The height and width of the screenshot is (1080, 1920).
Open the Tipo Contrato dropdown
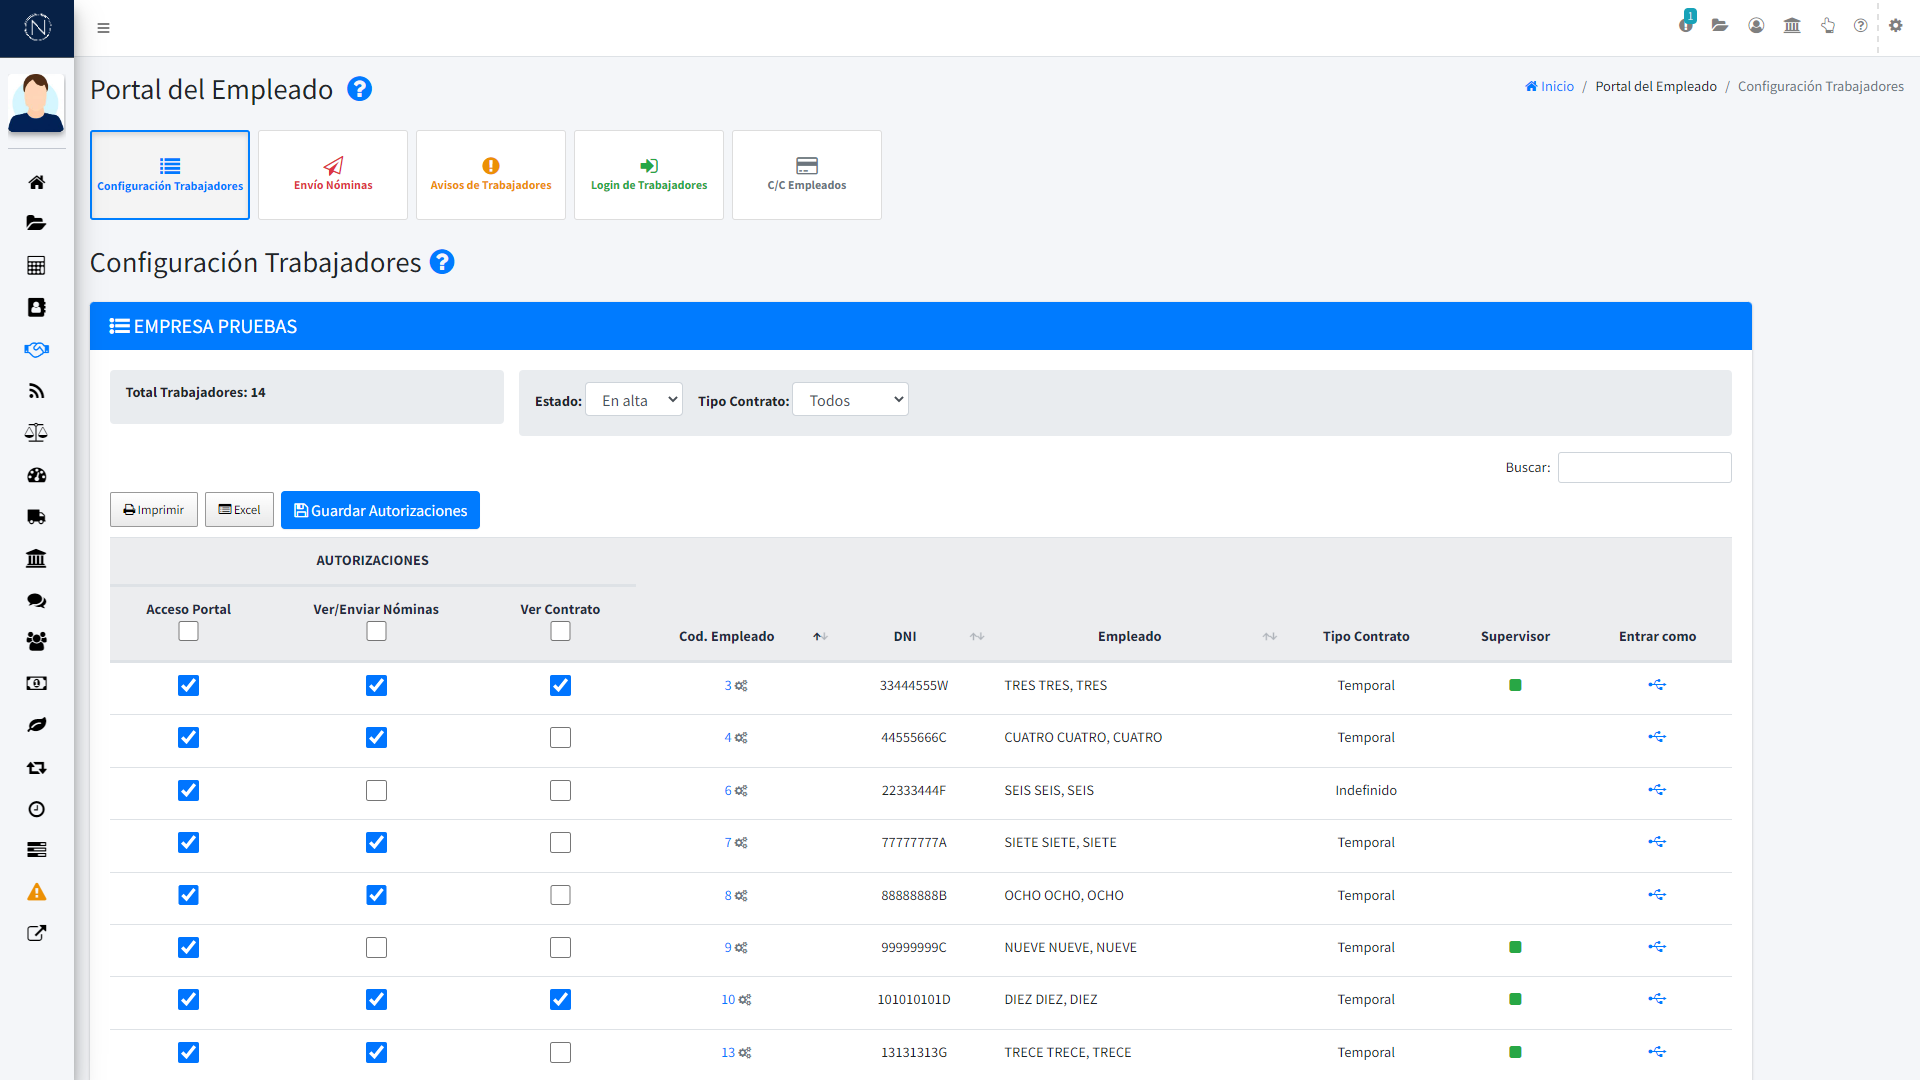850,399
